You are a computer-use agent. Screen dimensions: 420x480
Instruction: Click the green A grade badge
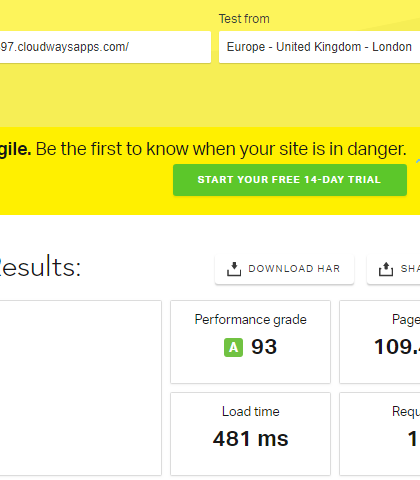click(233, 347)
